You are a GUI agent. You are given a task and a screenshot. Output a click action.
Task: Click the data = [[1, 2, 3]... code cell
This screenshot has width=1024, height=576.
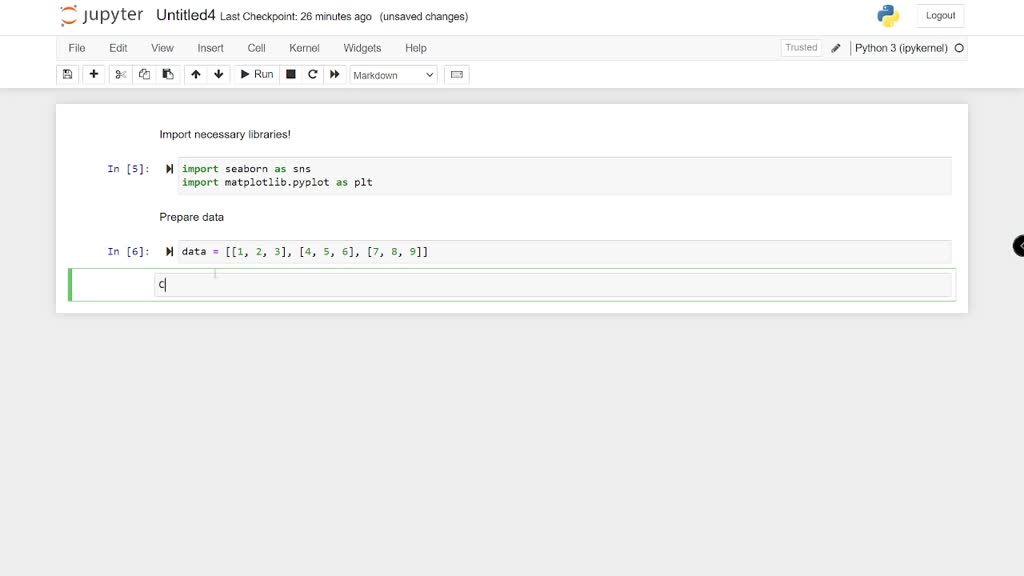coord(565,252)
